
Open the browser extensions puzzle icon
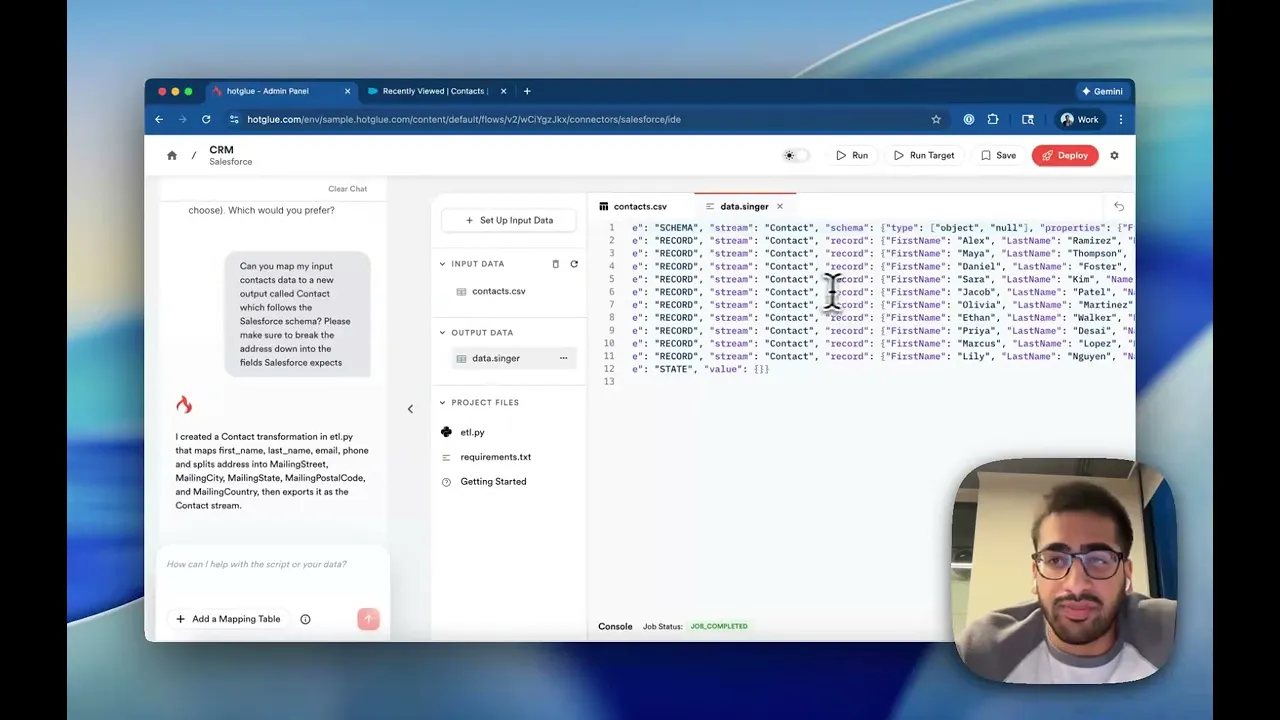point(993,119)
